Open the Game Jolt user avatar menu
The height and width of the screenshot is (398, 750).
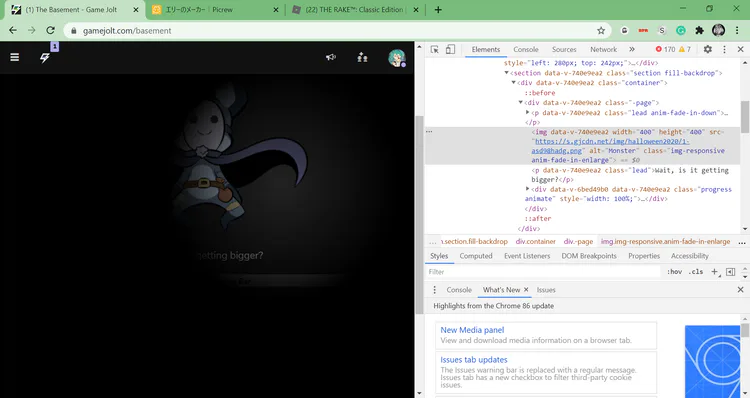[397, 58]
